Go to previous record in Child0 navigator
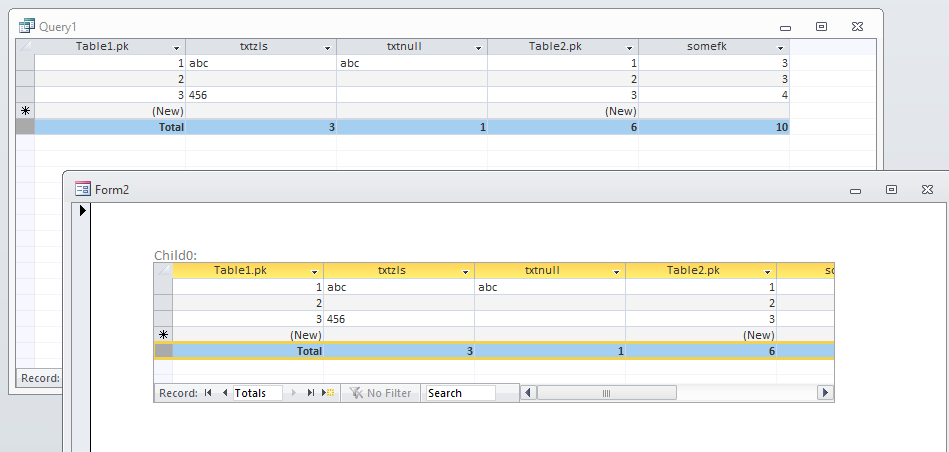Screen dimensions: 949x452 (225, 393)
